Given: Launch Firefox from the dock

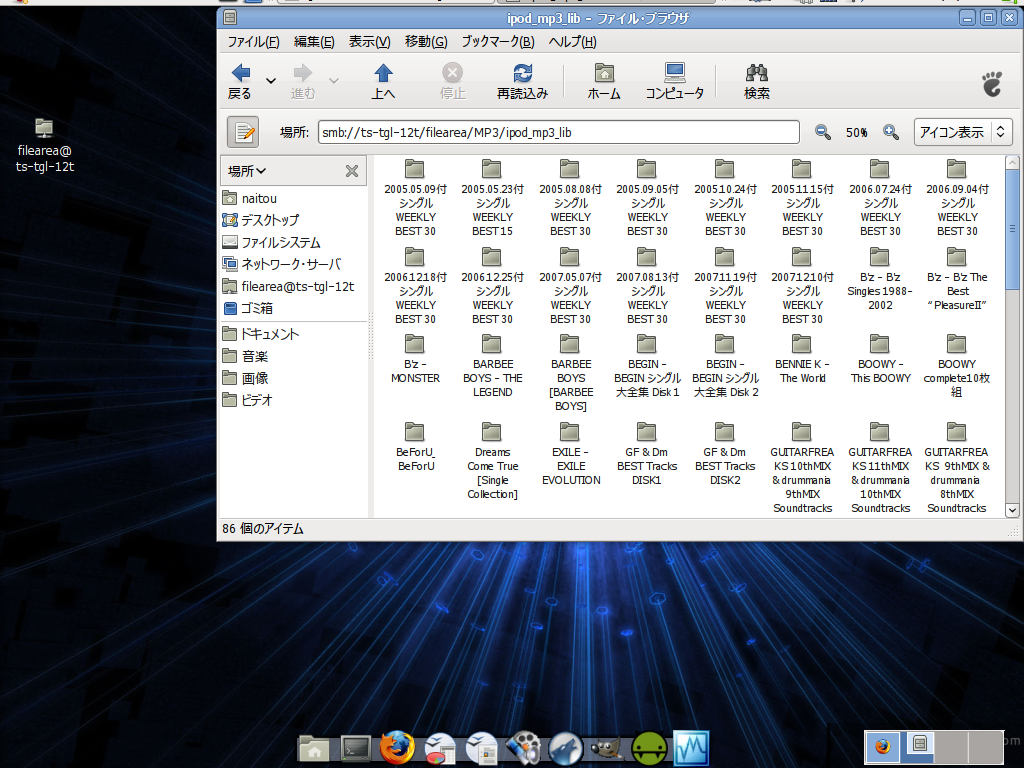Looking at the screenshot, I should pyautogui.click(x=397, y=748).
